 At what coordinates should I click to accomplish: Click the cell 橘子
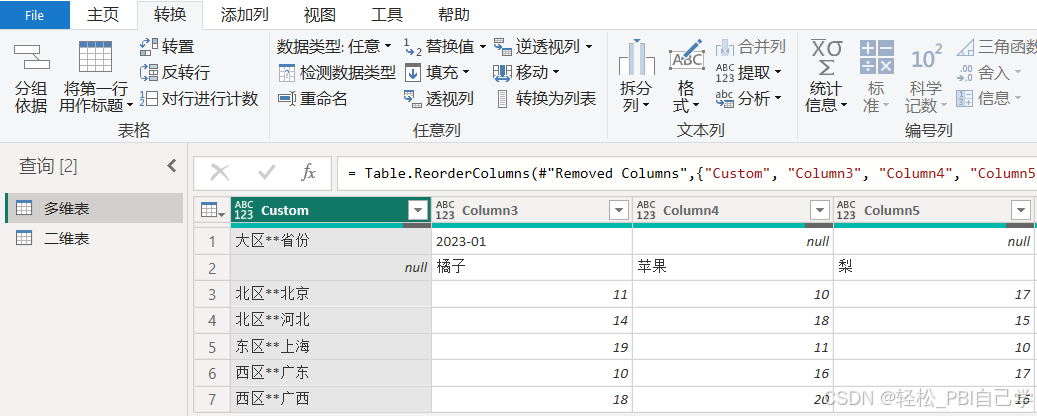[532, 267]
